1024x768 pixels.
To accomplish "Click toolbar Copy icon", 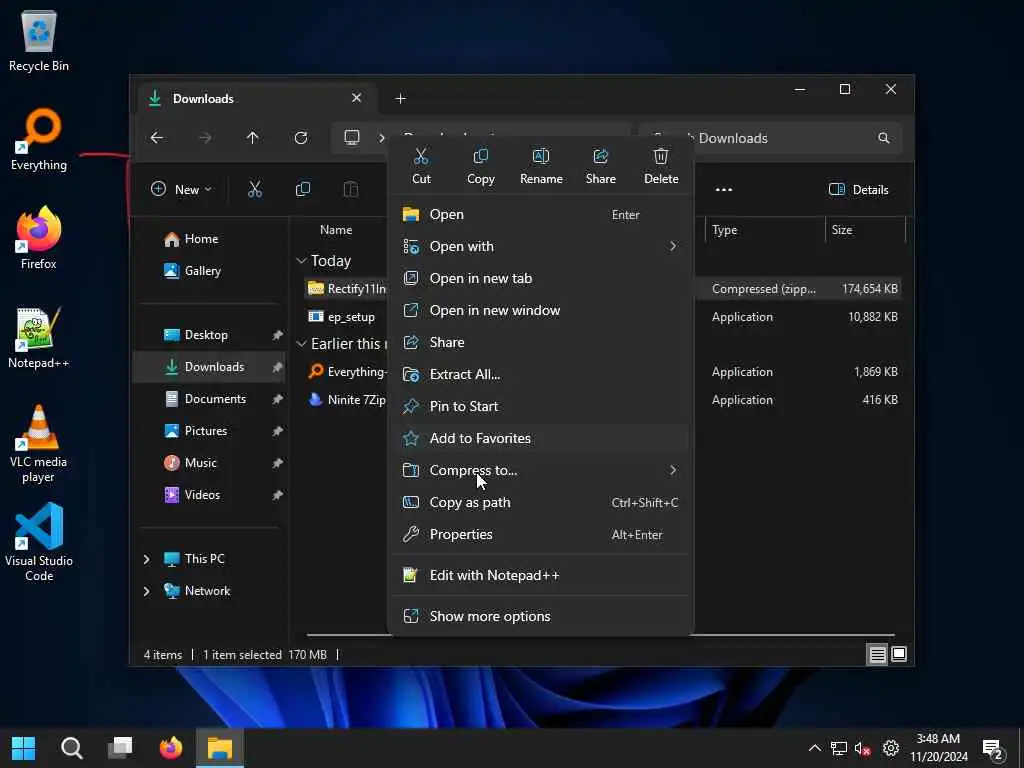I will point(302,189).
